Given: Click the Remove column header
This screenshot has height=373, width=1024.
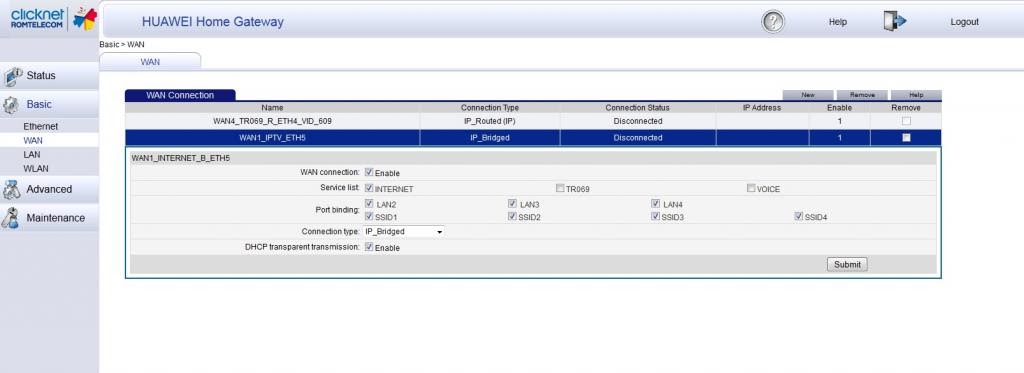Looking at the screenshot, I should click(x=906, y=108).
